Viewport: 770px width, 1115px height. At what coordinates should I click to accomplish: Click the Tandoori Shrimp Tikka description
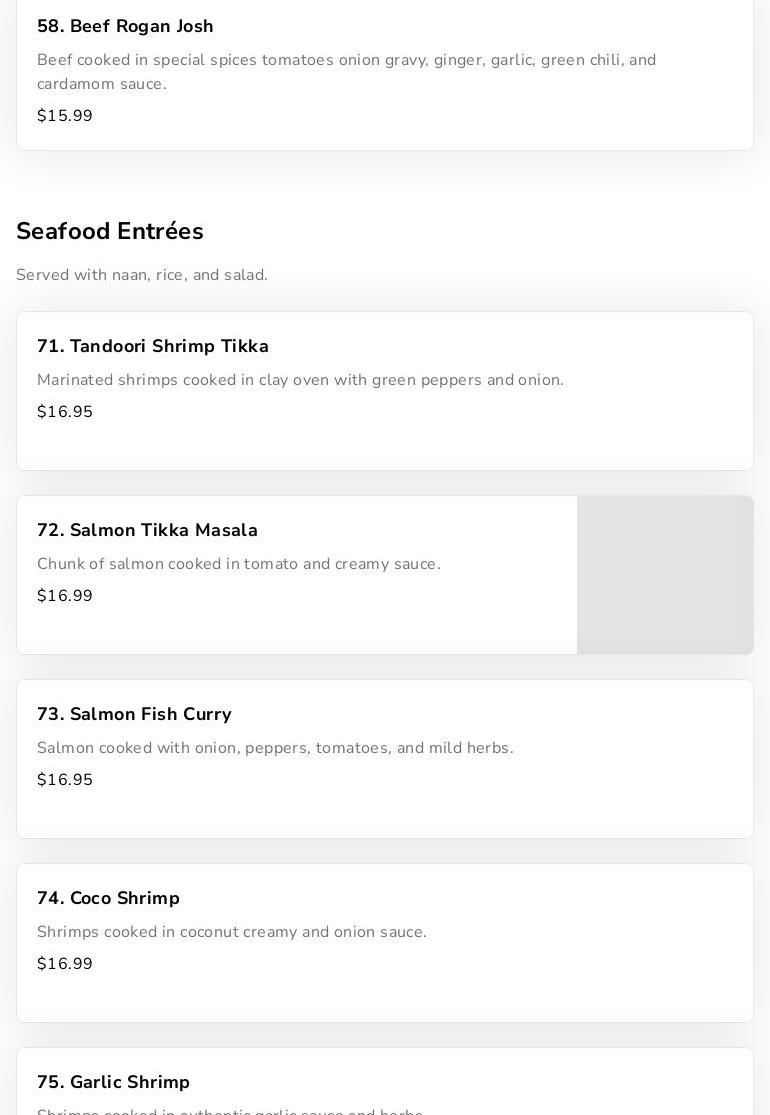pyautogui.click(x=300, y=380)
